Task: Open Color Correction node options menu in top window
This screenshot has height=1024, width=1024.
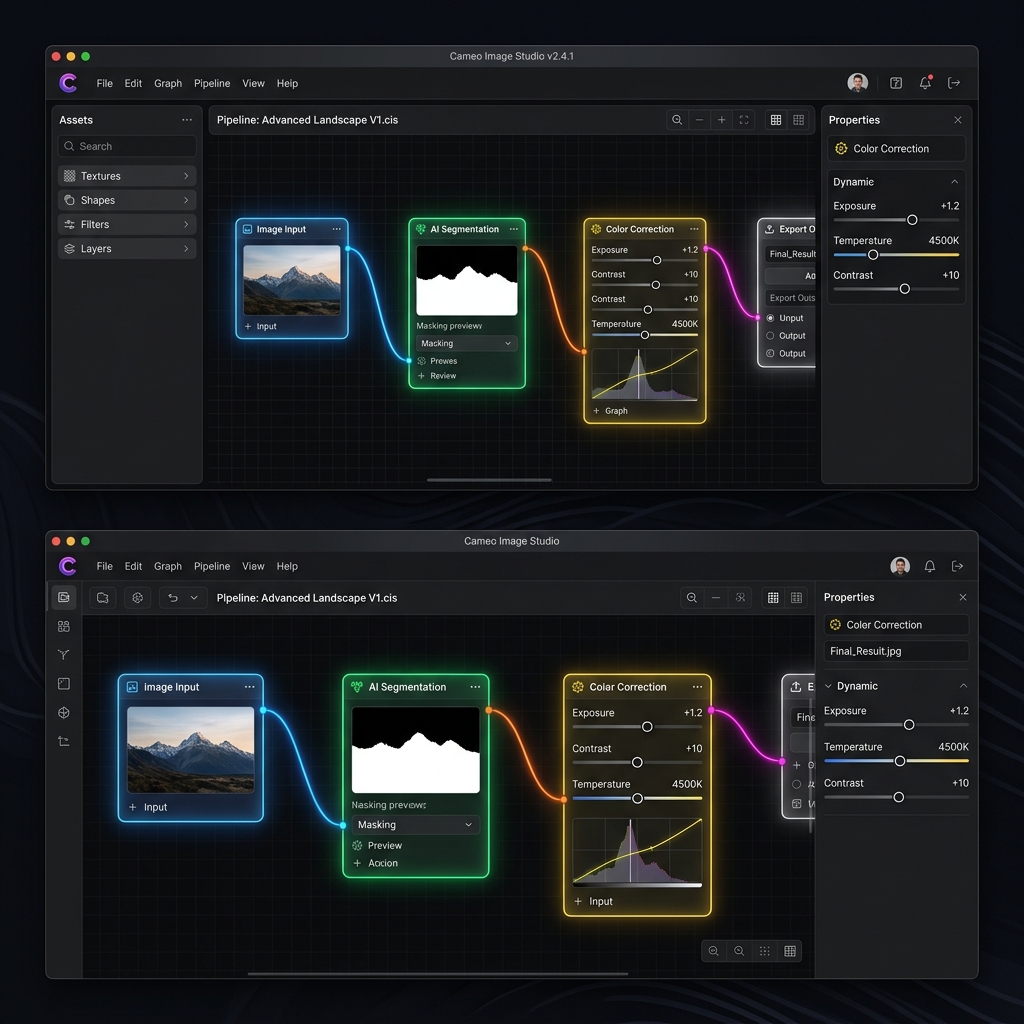Action: 694,229
